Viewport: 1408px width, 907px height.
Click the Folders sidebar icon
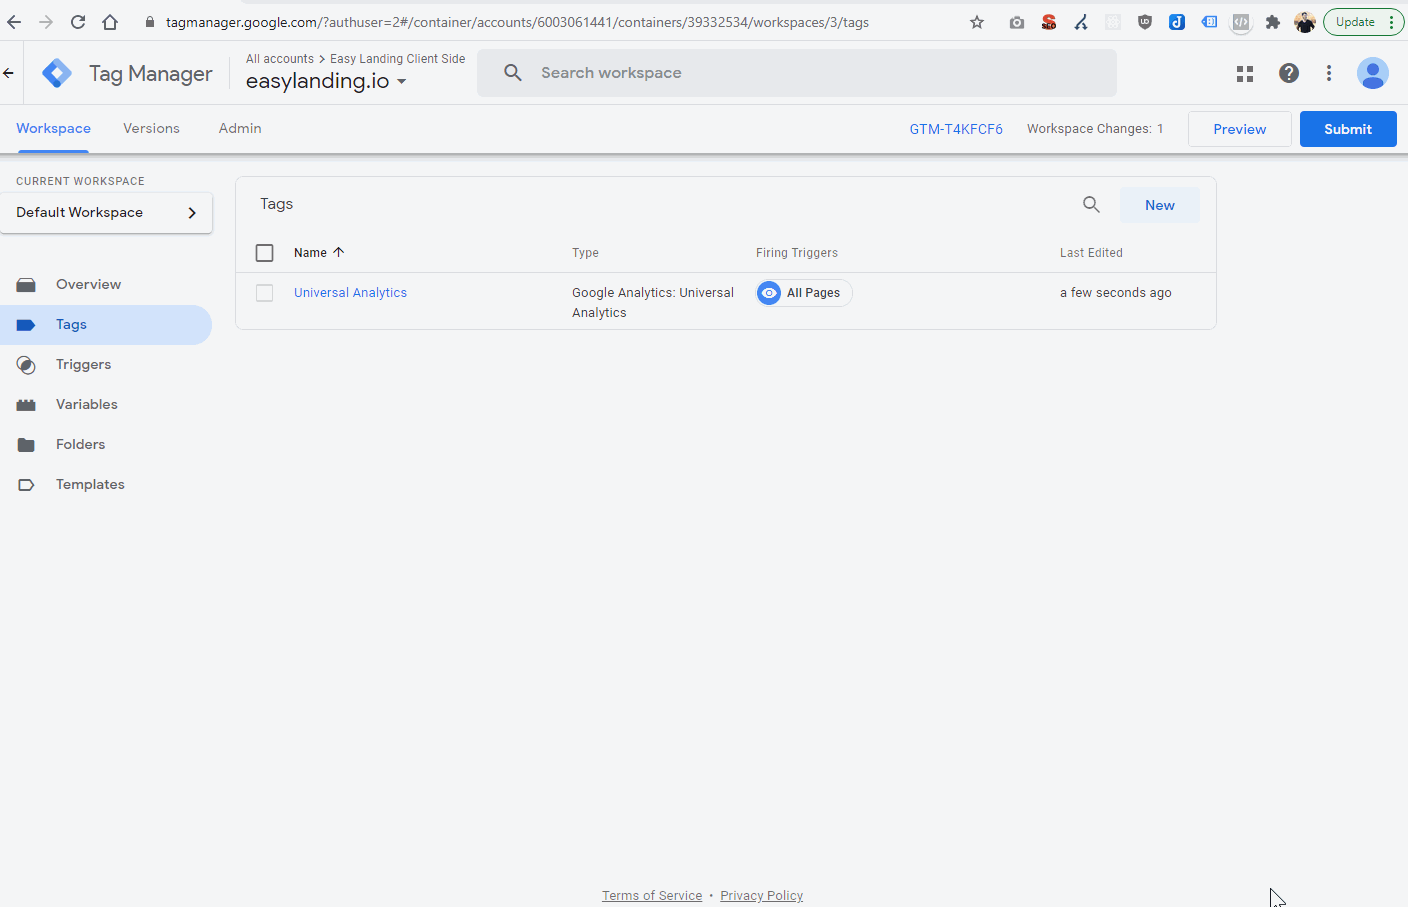26,445
